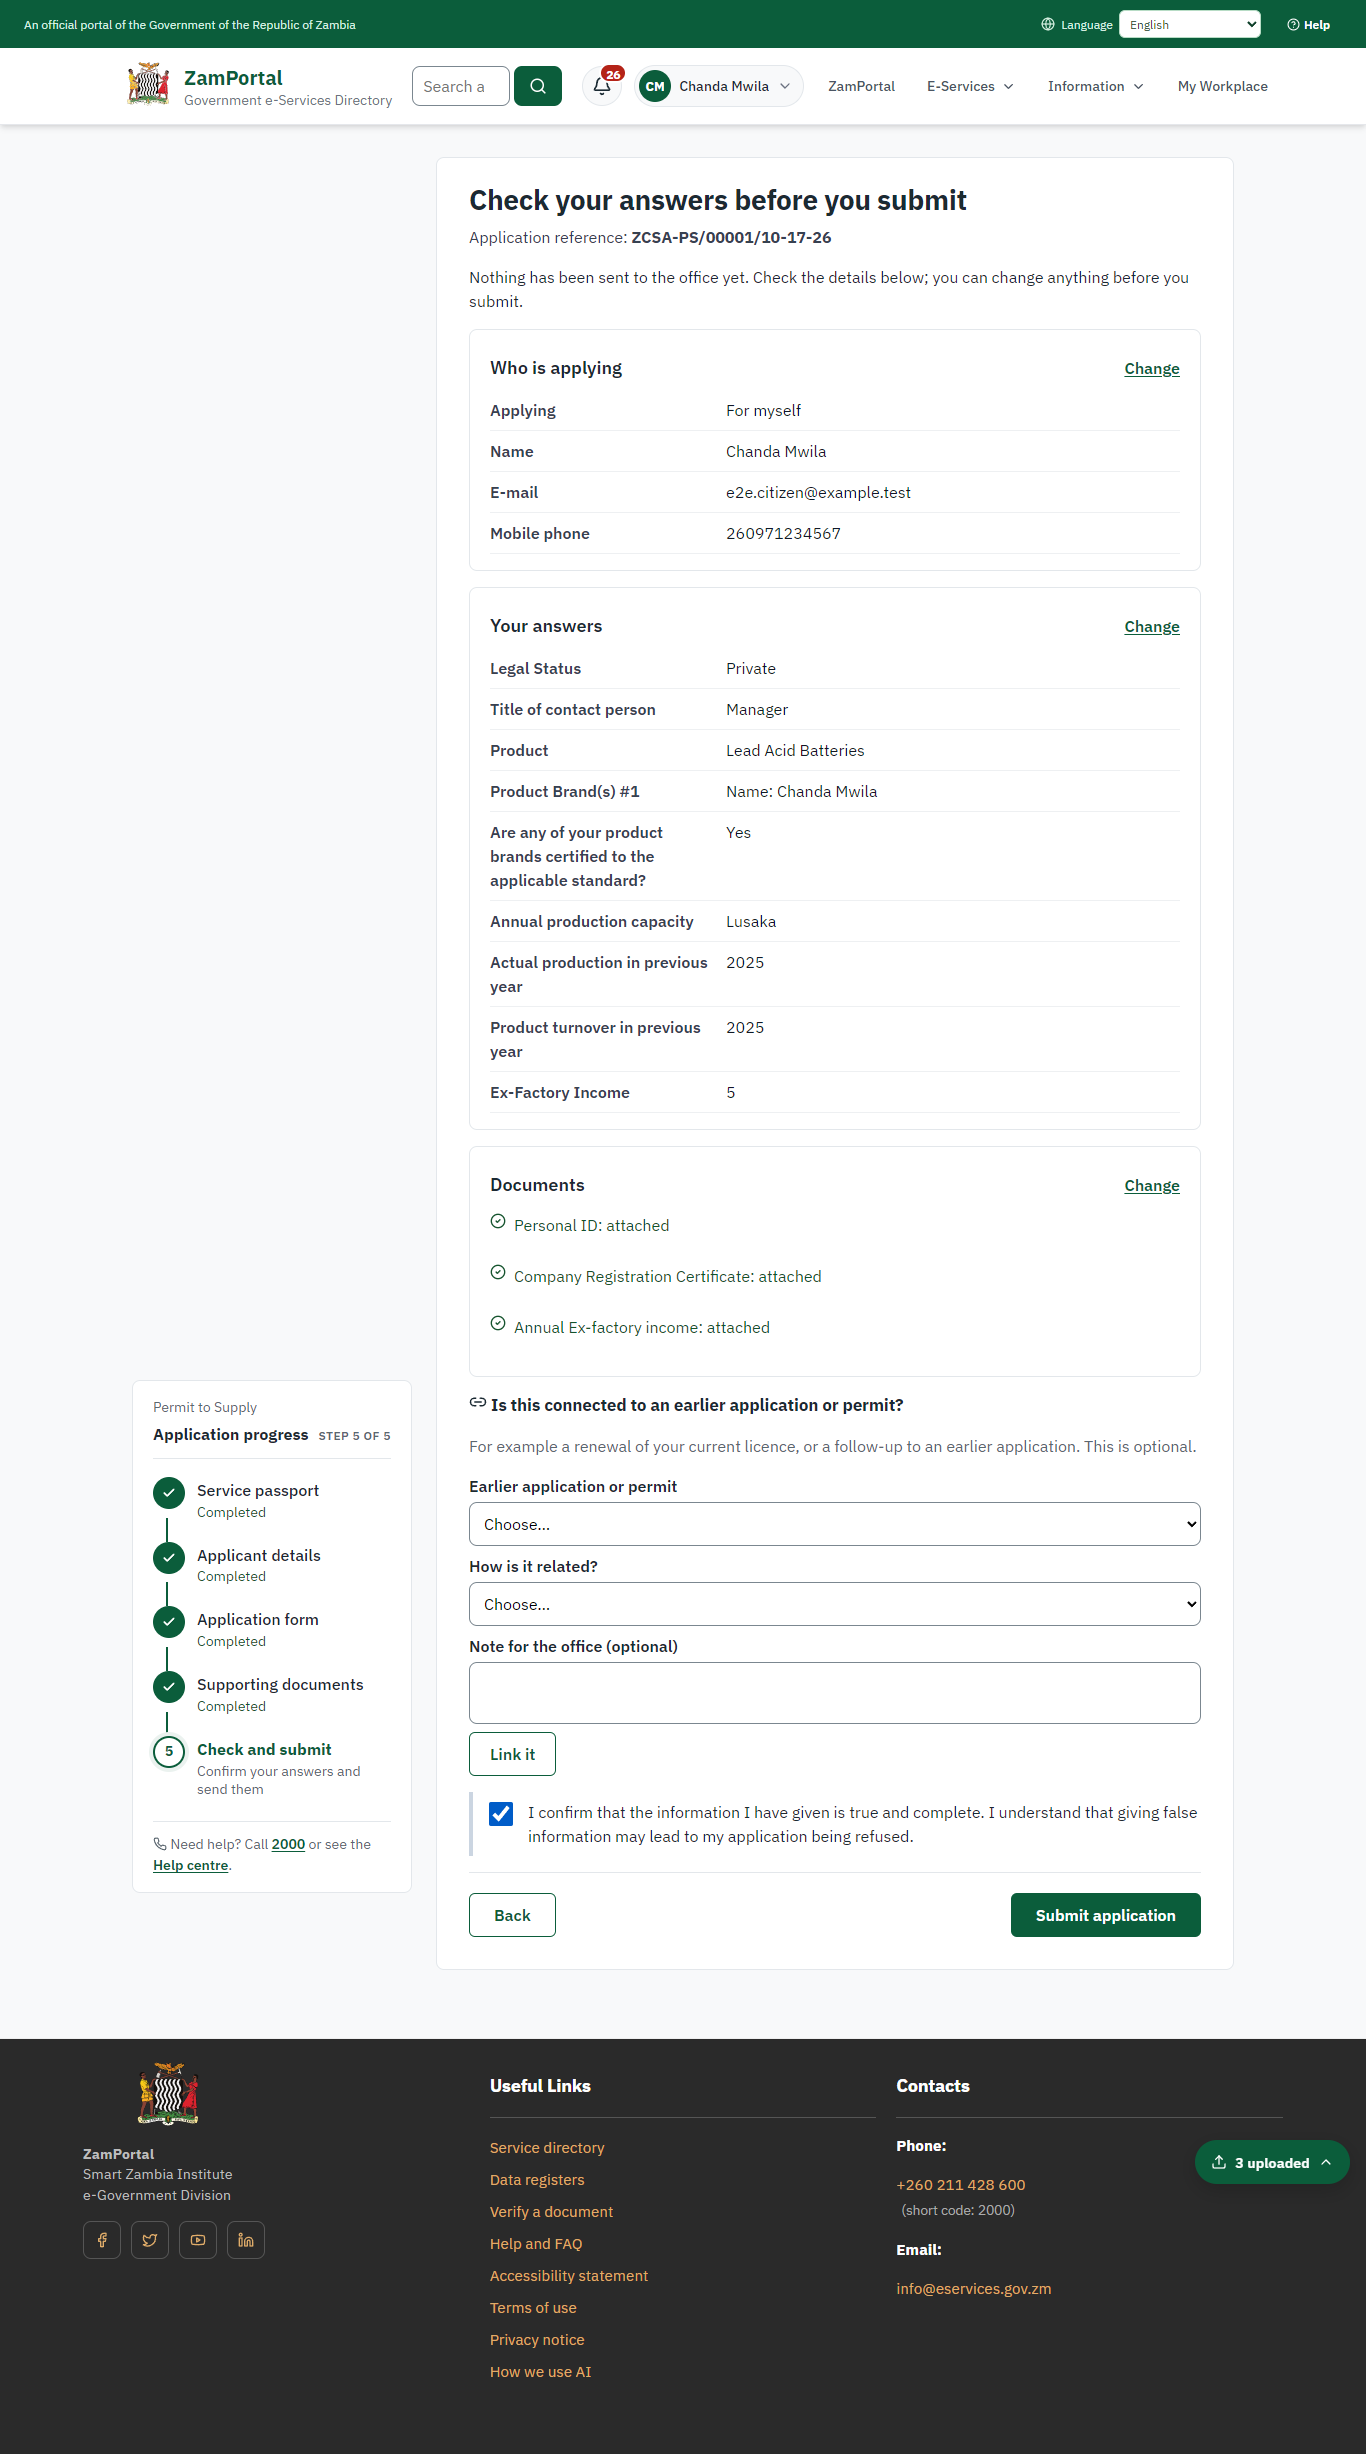
Task: Open YouTube social icon in footer
Action: (198, 2240)
